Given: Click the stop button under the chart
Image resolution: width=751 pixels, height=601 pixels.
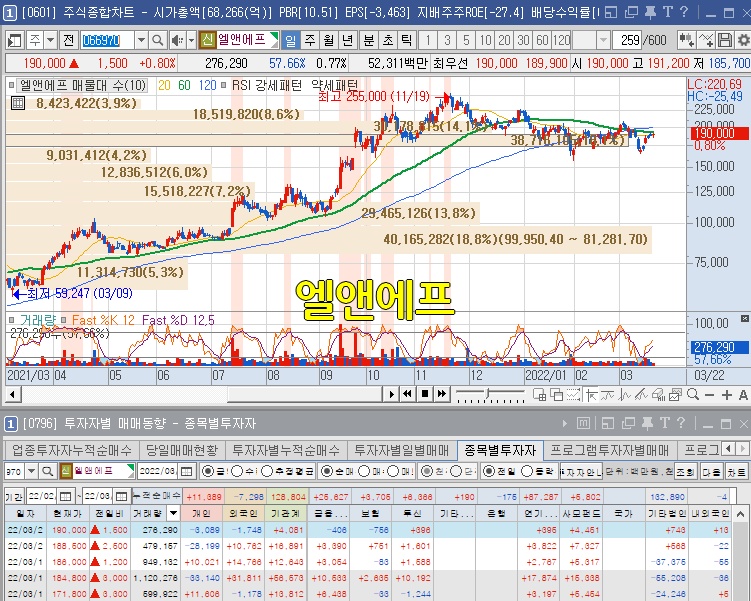Looking at the screenshot, I should pyautogui.click(x=424, y=394).
